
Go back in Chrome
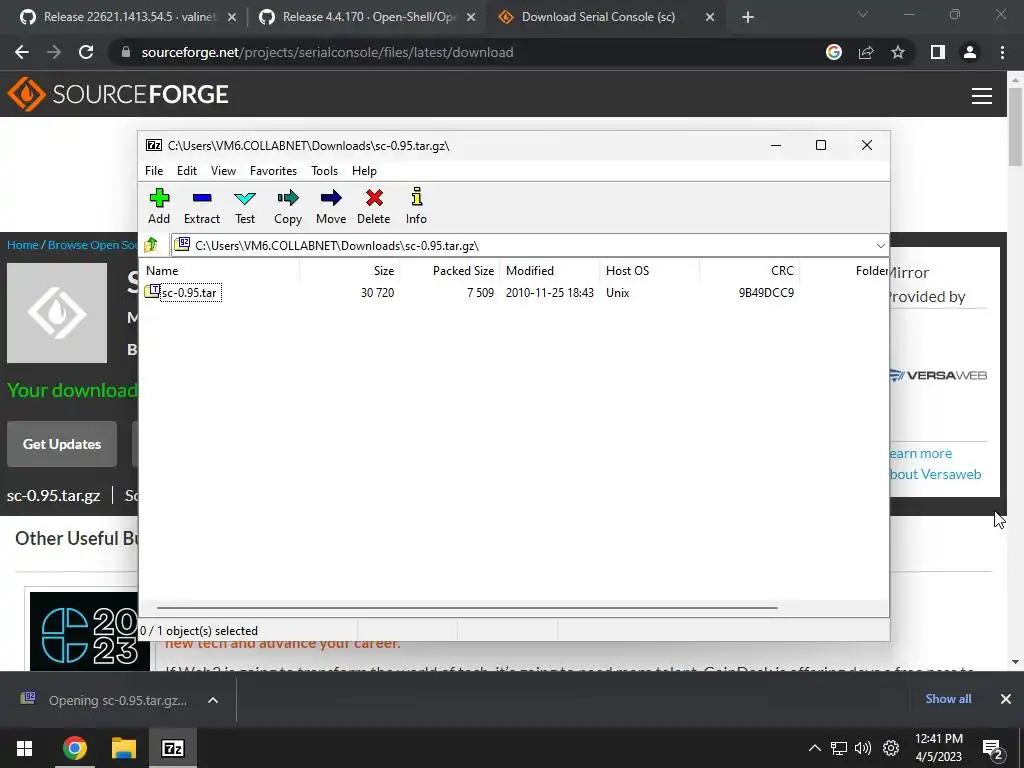point(22,52)
